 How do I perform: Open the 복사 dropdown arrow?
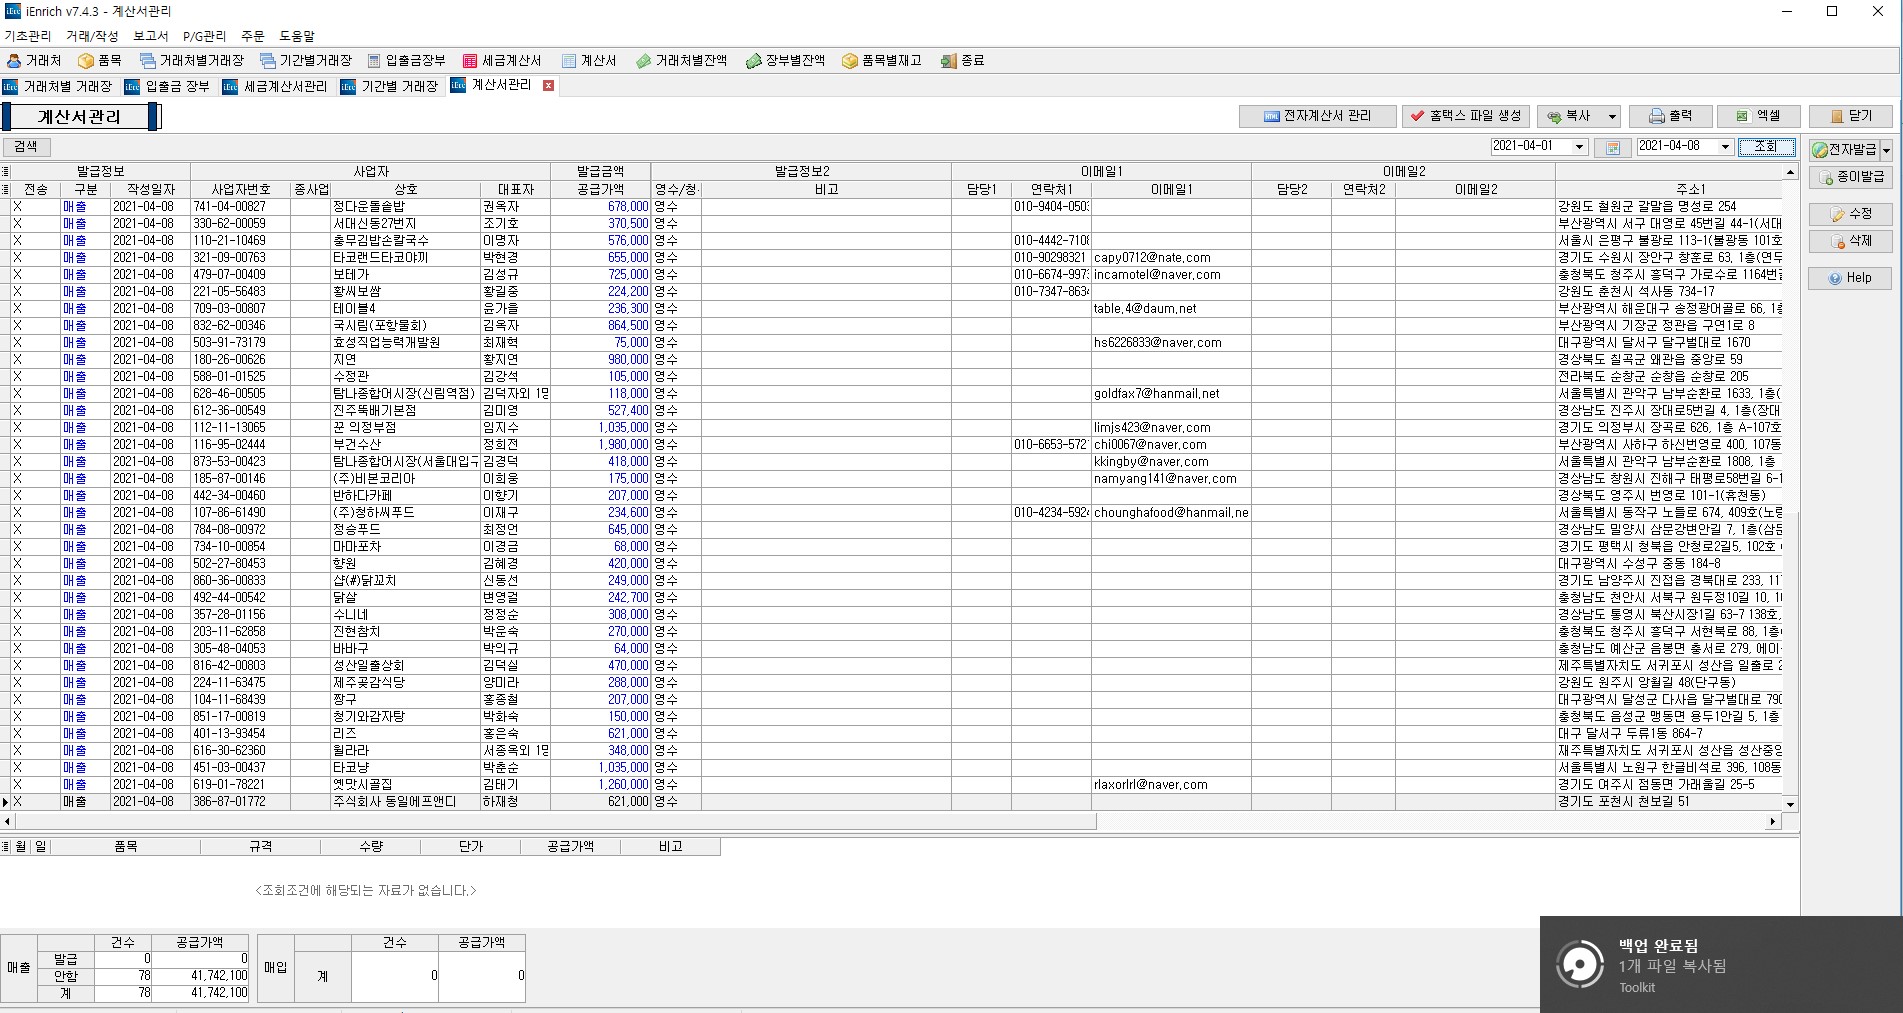[1611, 117]
